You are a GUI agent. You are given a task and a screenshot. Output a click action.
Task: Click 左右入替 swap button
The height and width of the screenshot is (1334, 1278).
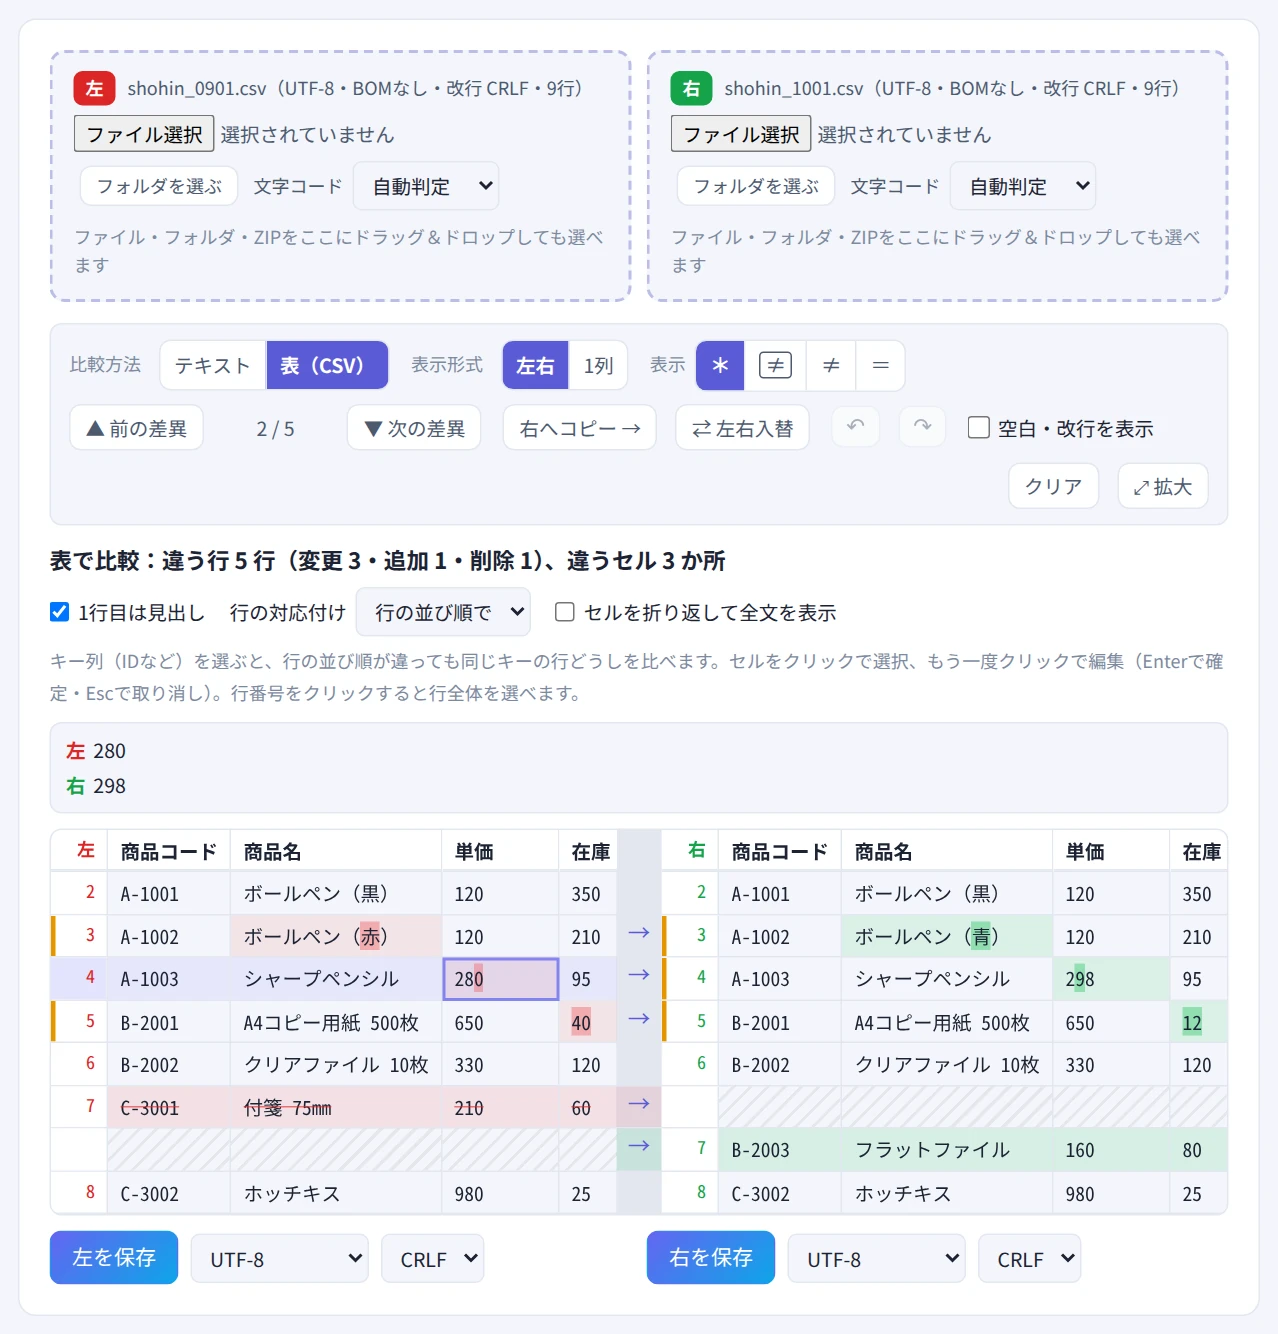click(742, 428)
